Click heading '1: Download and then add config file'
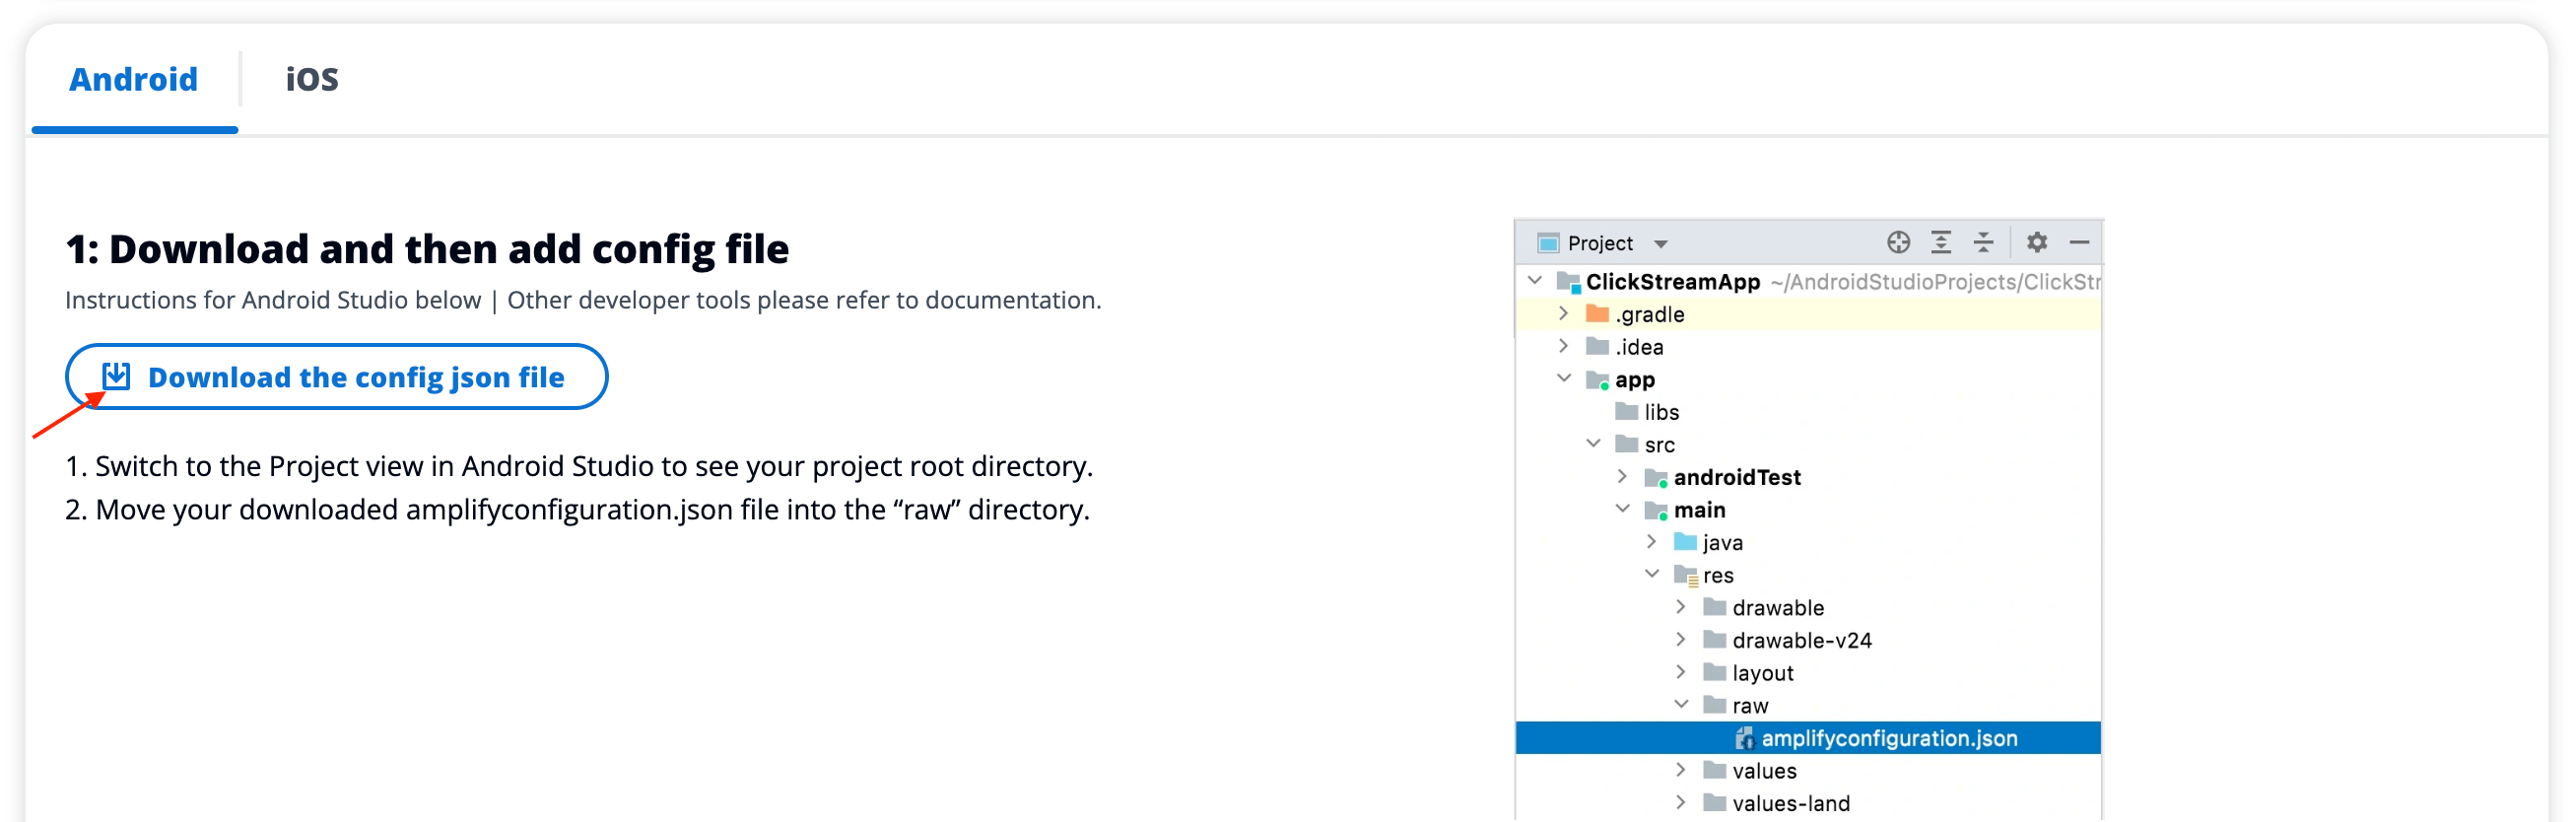Screen dimensions: 2576x822 pos(427,249)
